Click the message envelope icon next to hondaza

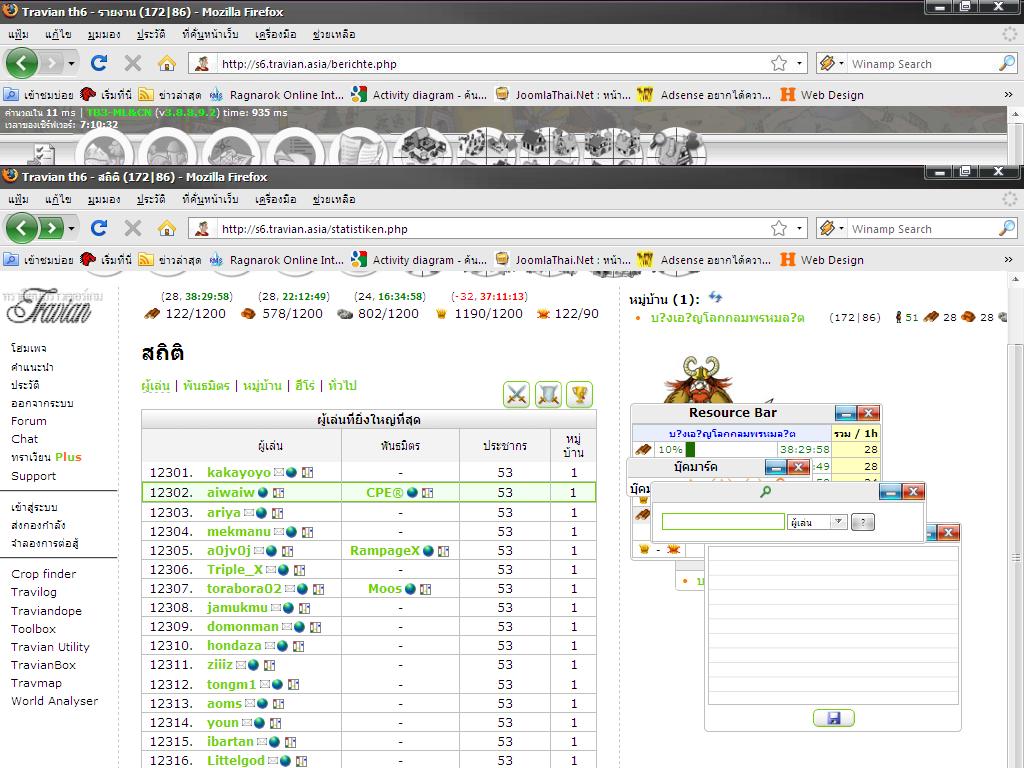270,646
